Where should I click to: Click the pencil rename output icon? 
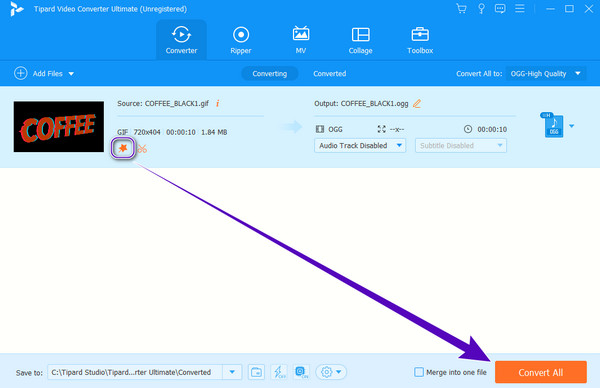click(417, 104)
